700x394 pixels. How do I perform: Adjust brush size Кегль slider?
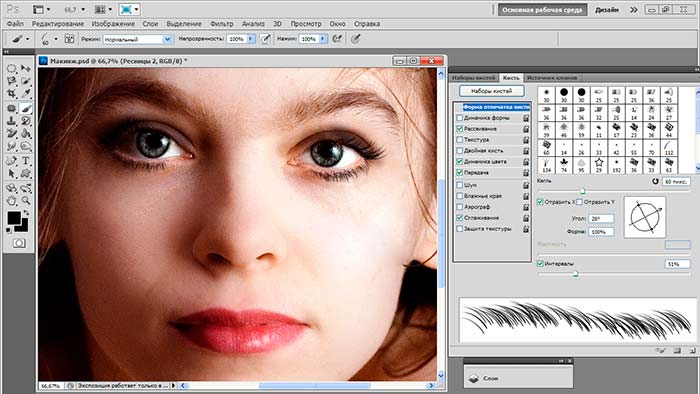[583, 191]
